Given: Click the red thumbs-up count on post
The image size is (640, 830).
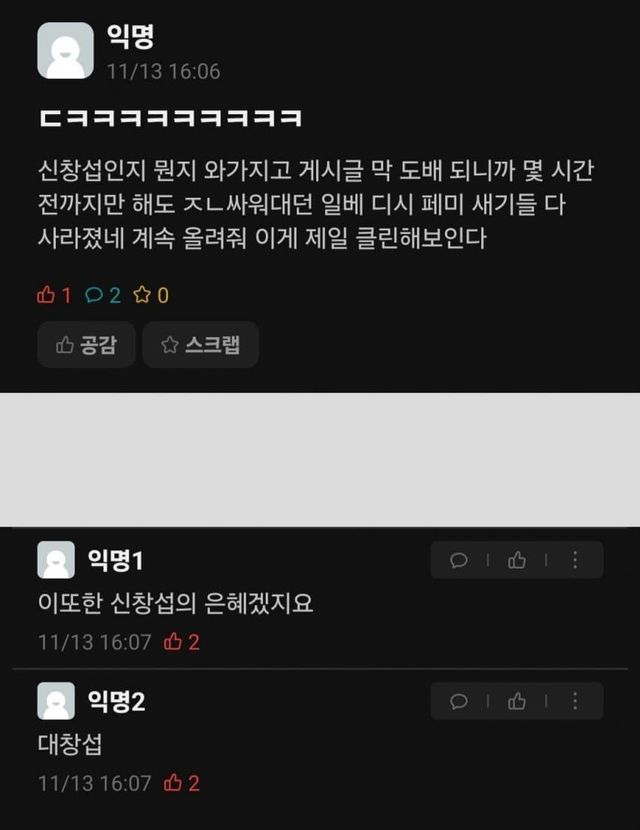Looking at the screenshot, I should pos(53,294).
